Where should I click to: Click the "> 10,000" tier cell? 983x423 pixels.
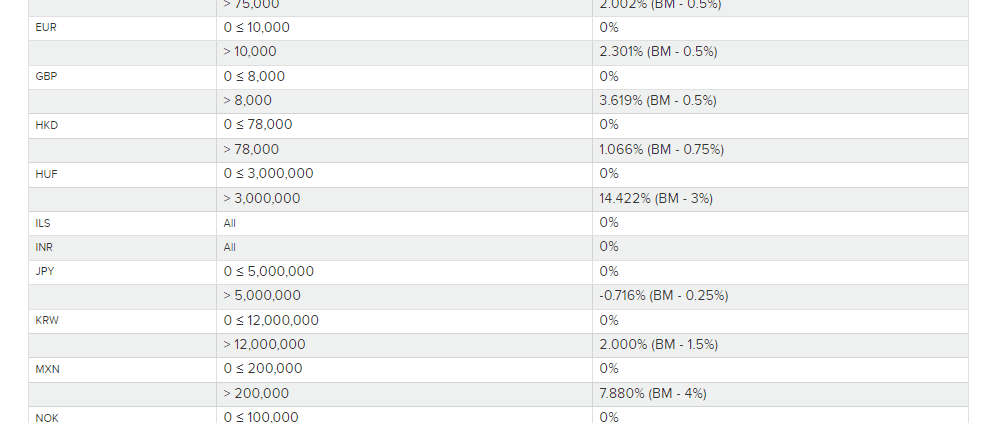250,52
